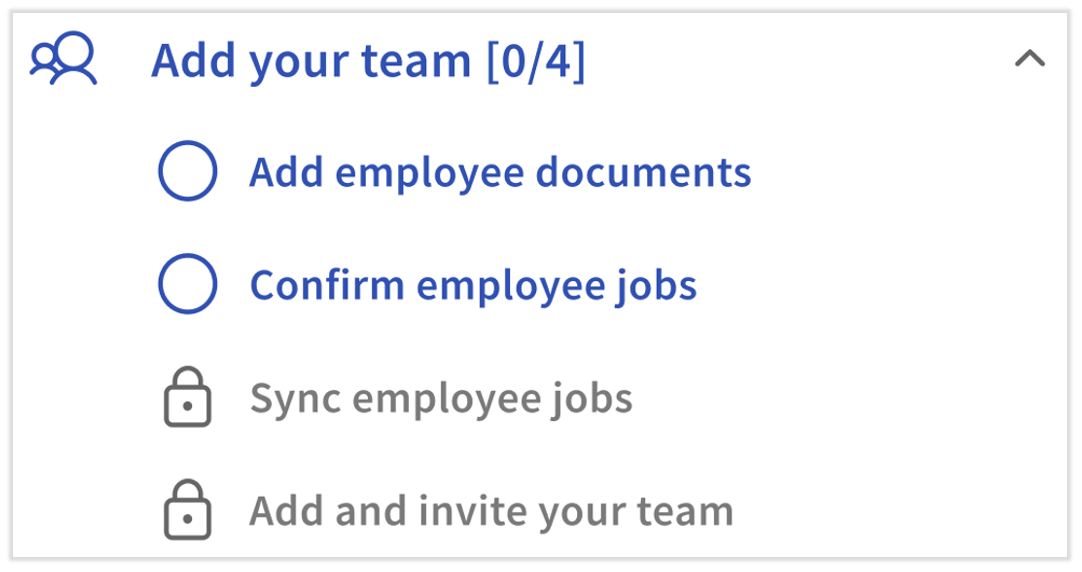Image resolution: width=1082 pixels, height=572 pixels.
Task: Click the team people icon
Action: [x=63, y=60]
